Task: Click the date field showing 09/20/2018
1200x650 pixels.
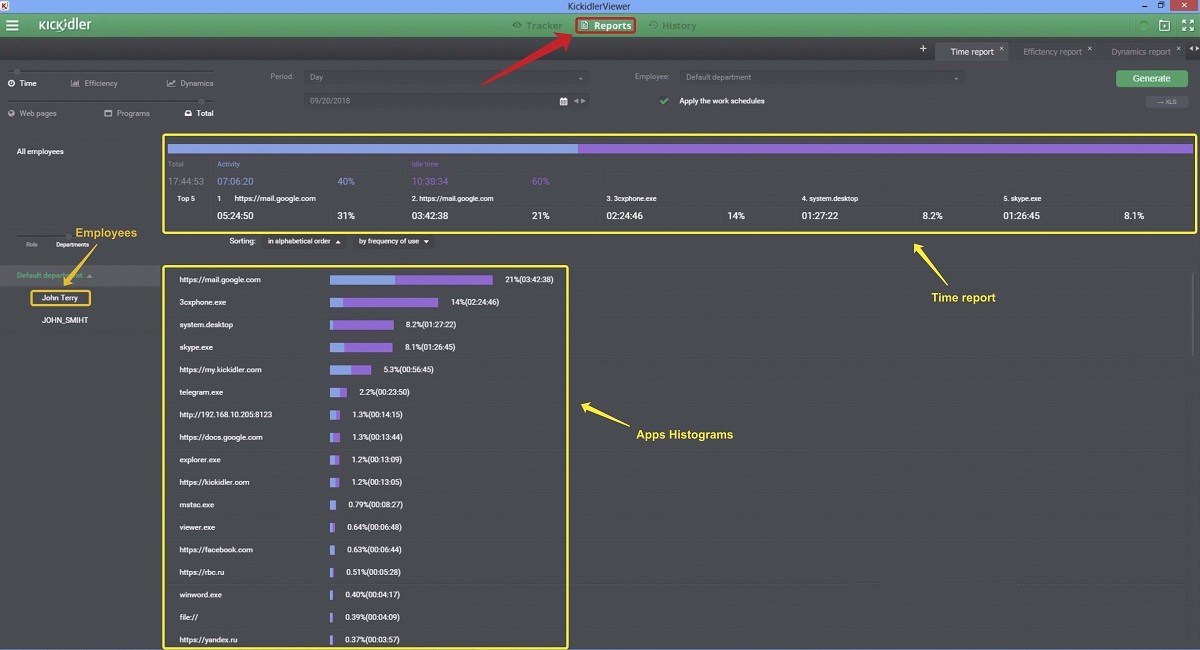Action: (x=432, y=101)
